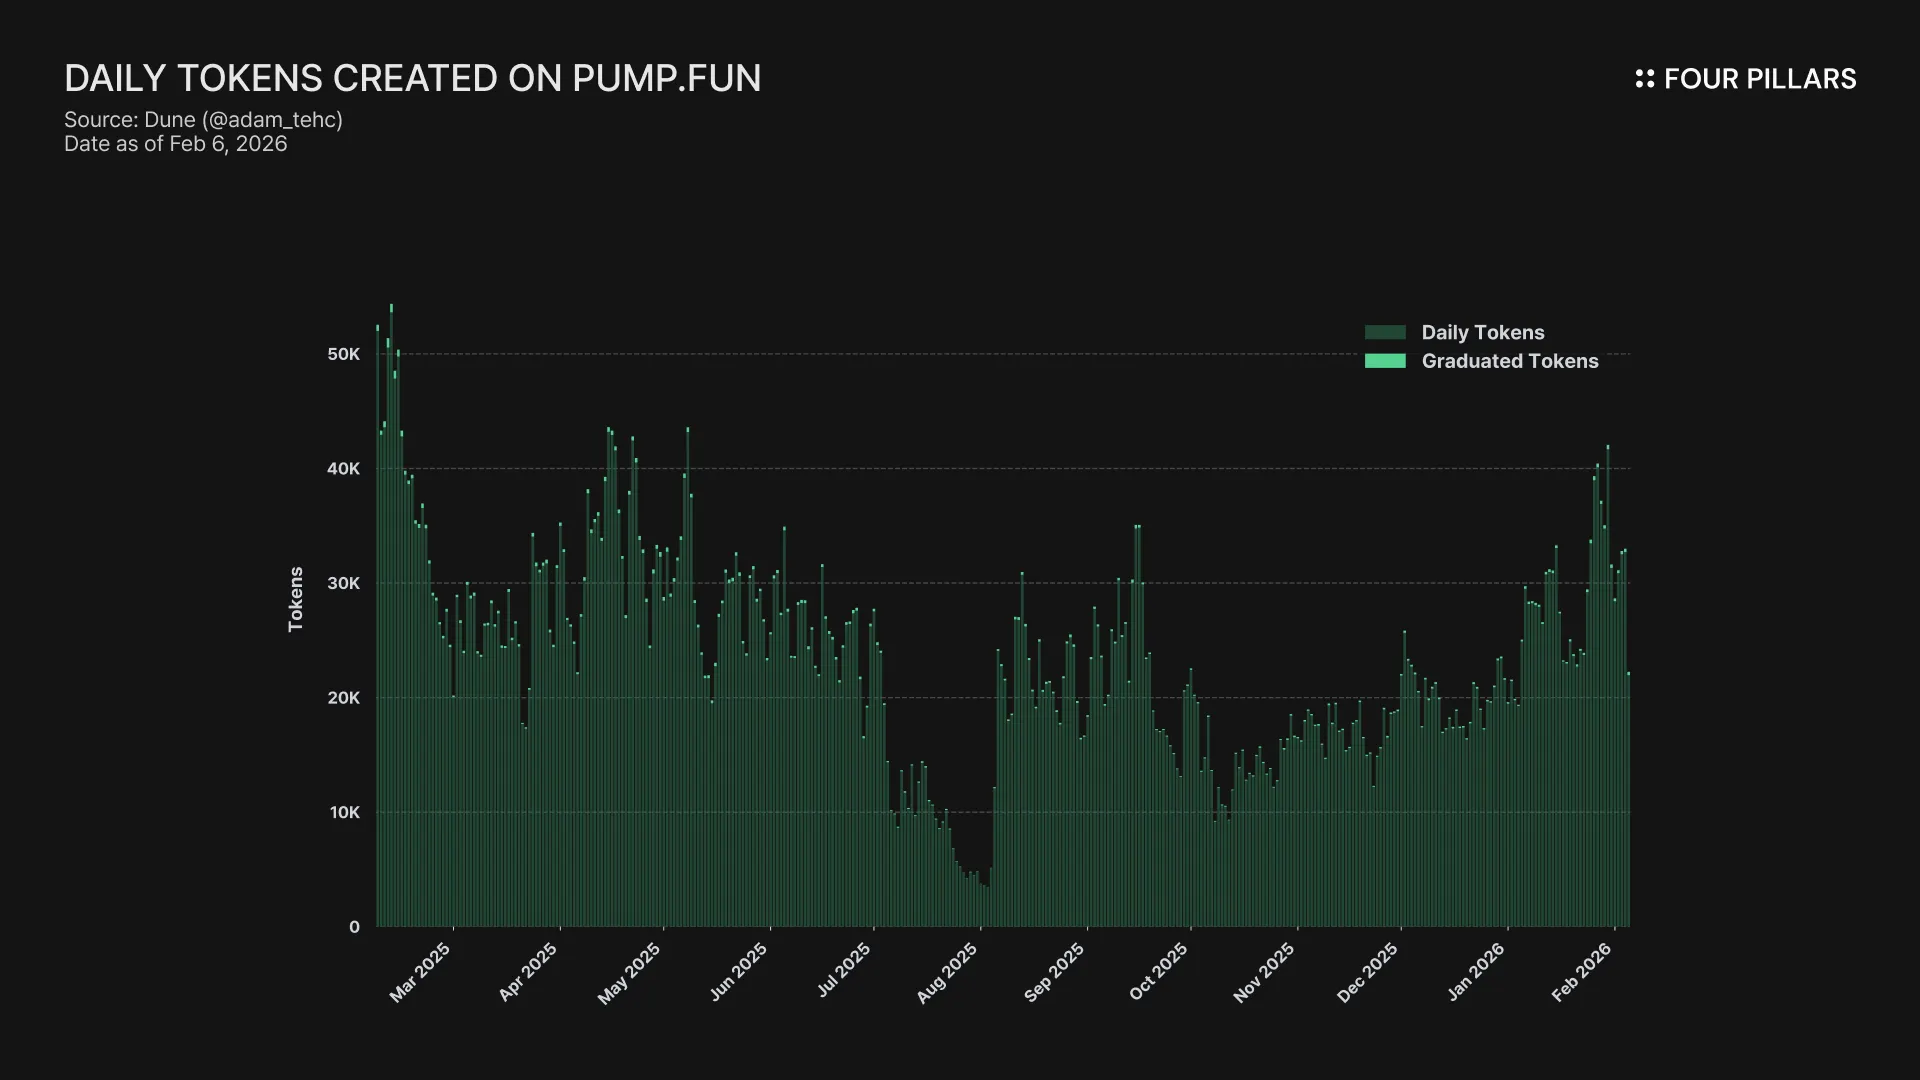Select the Dec 2025 x-axis label

click(1368, 972)
